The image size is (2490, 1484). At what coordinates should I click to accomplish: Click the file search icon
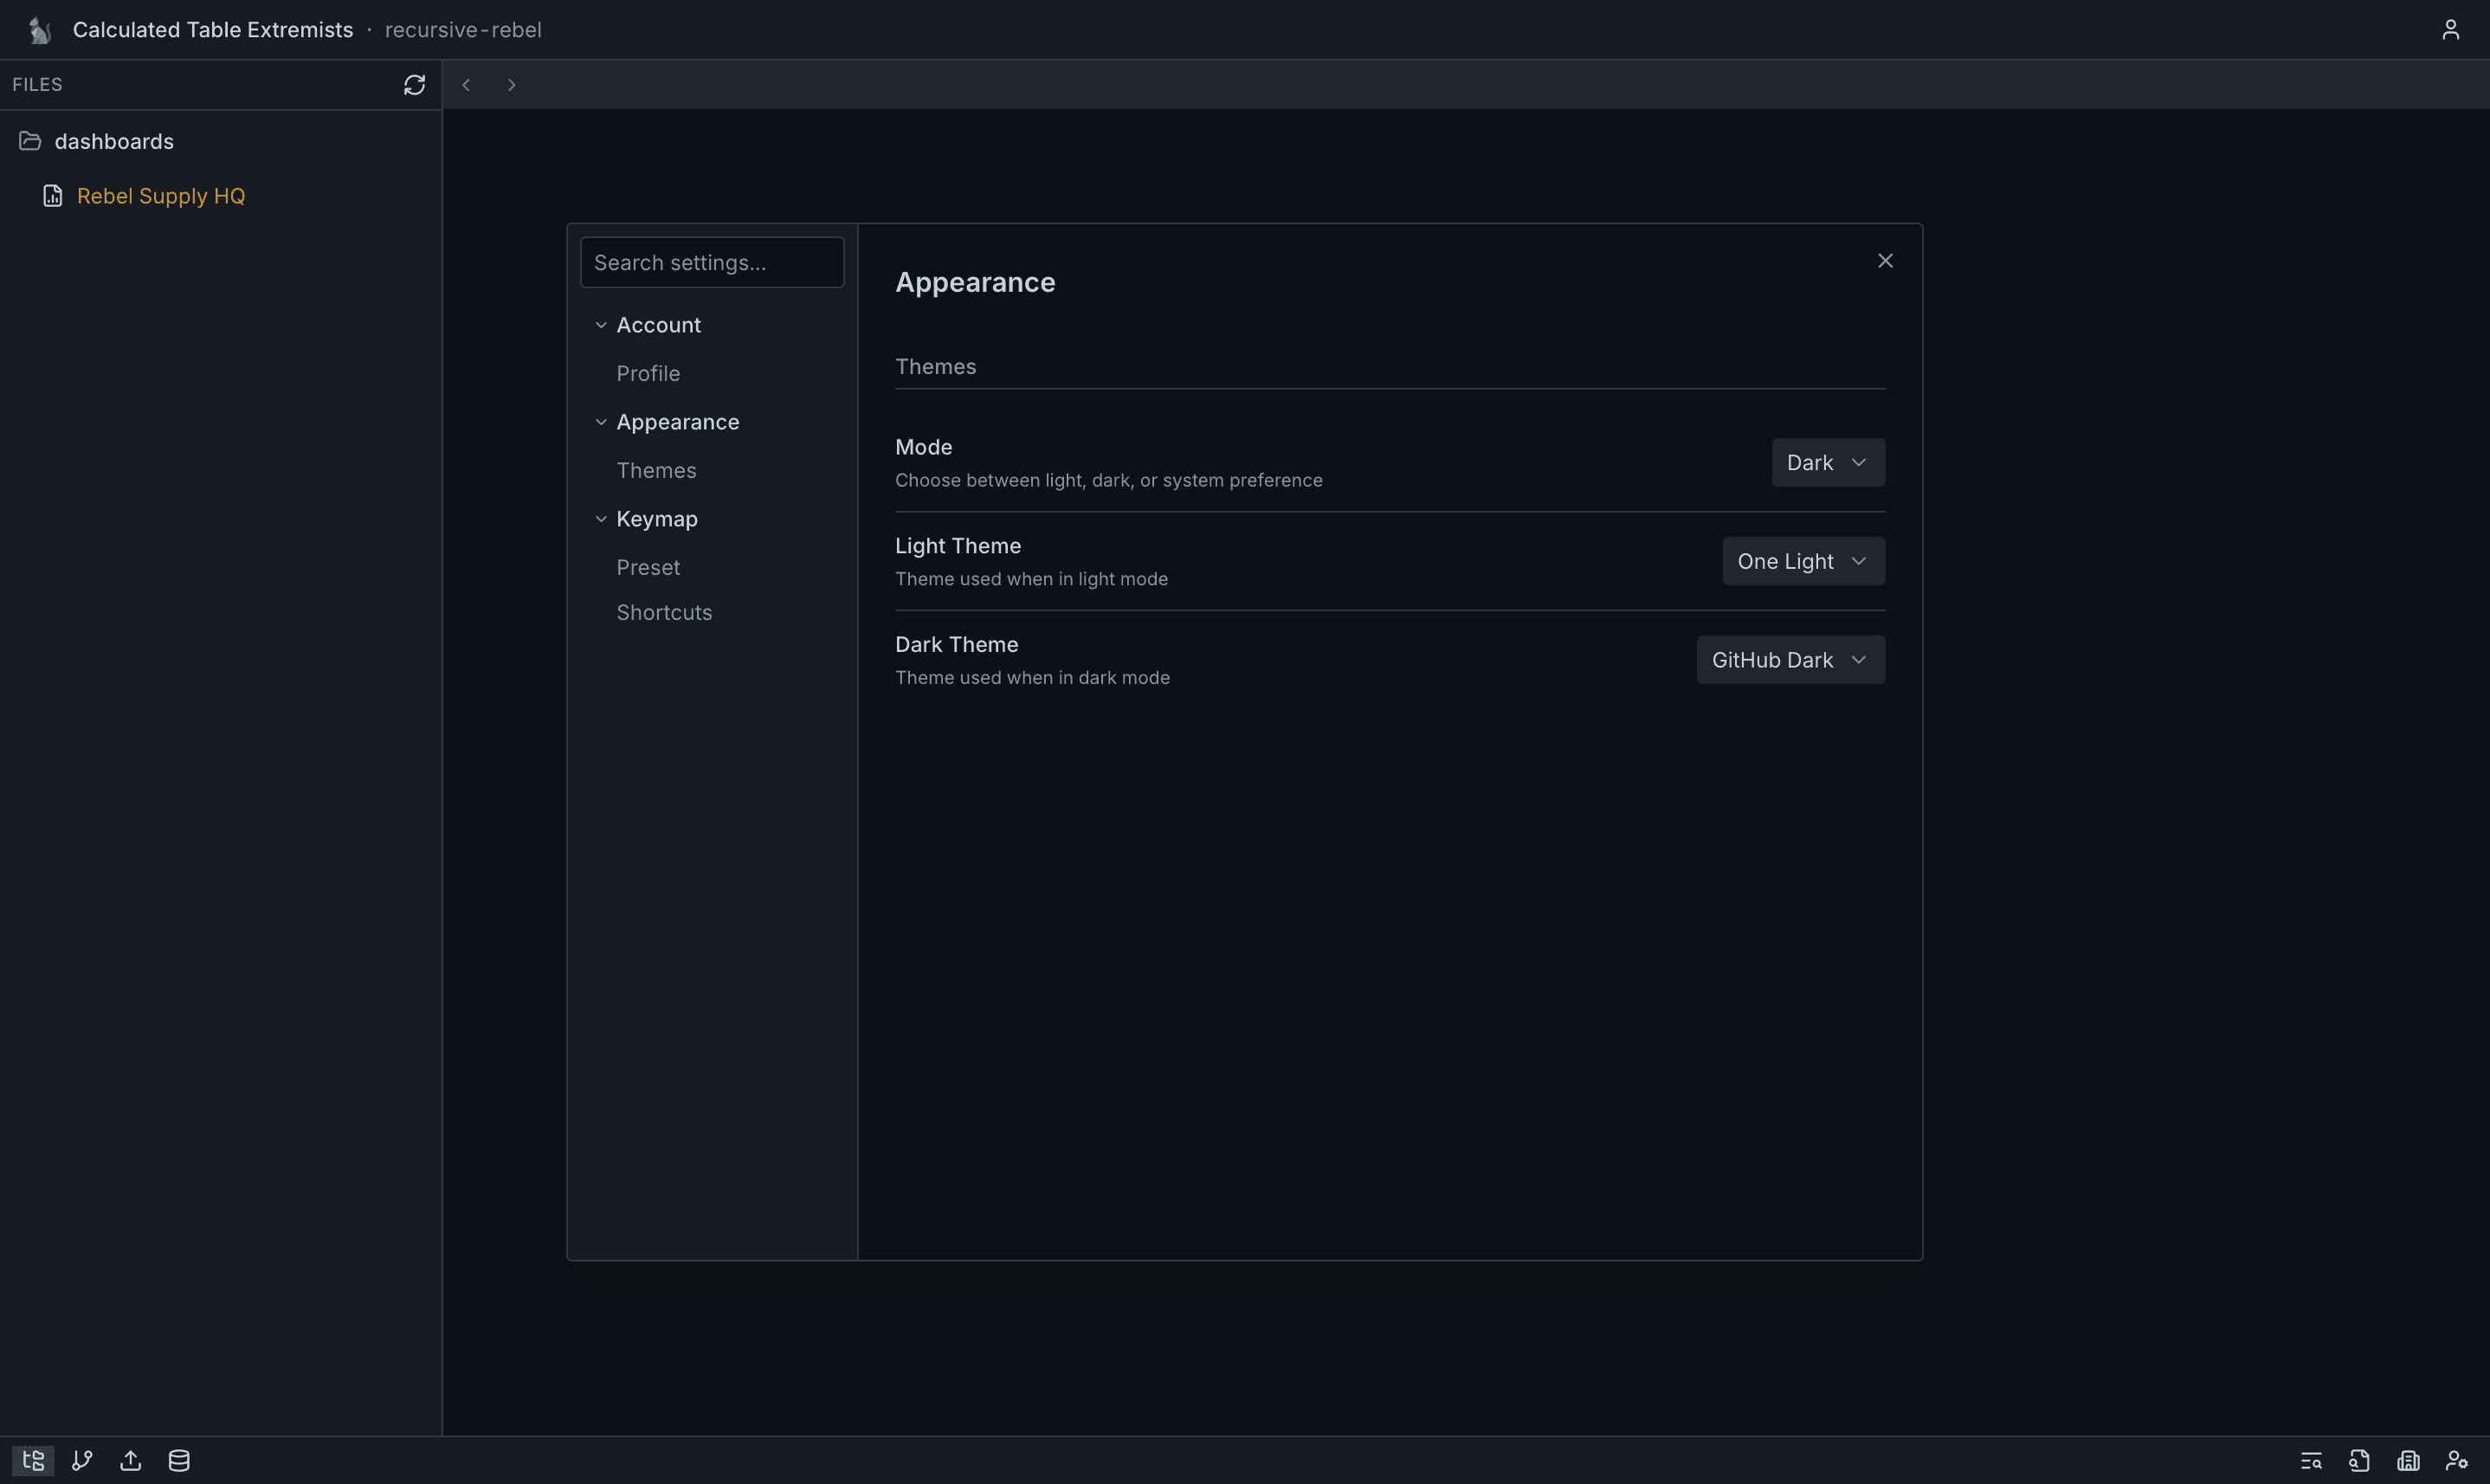2359,1460
